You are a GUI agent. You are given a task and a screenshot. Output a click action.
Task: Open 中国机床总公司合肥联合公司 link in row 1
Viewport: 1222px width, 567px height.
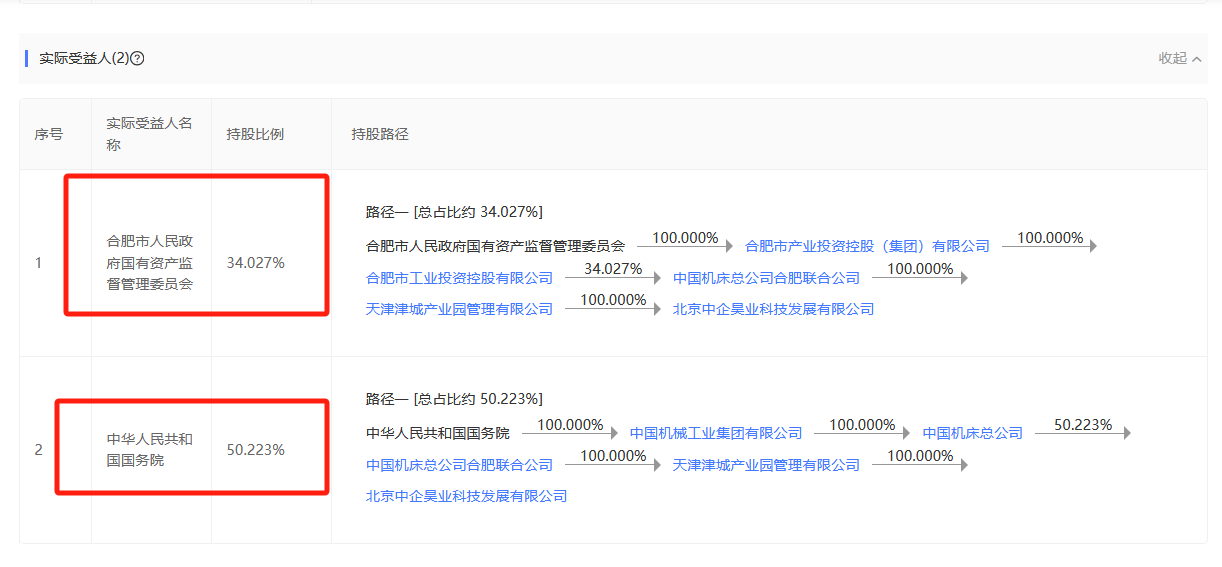766,278
